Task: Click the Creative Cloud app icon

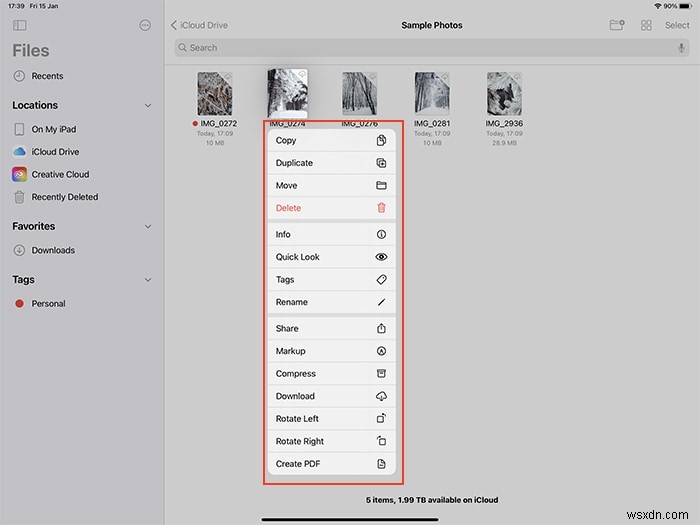Action: tap(19, 174)
